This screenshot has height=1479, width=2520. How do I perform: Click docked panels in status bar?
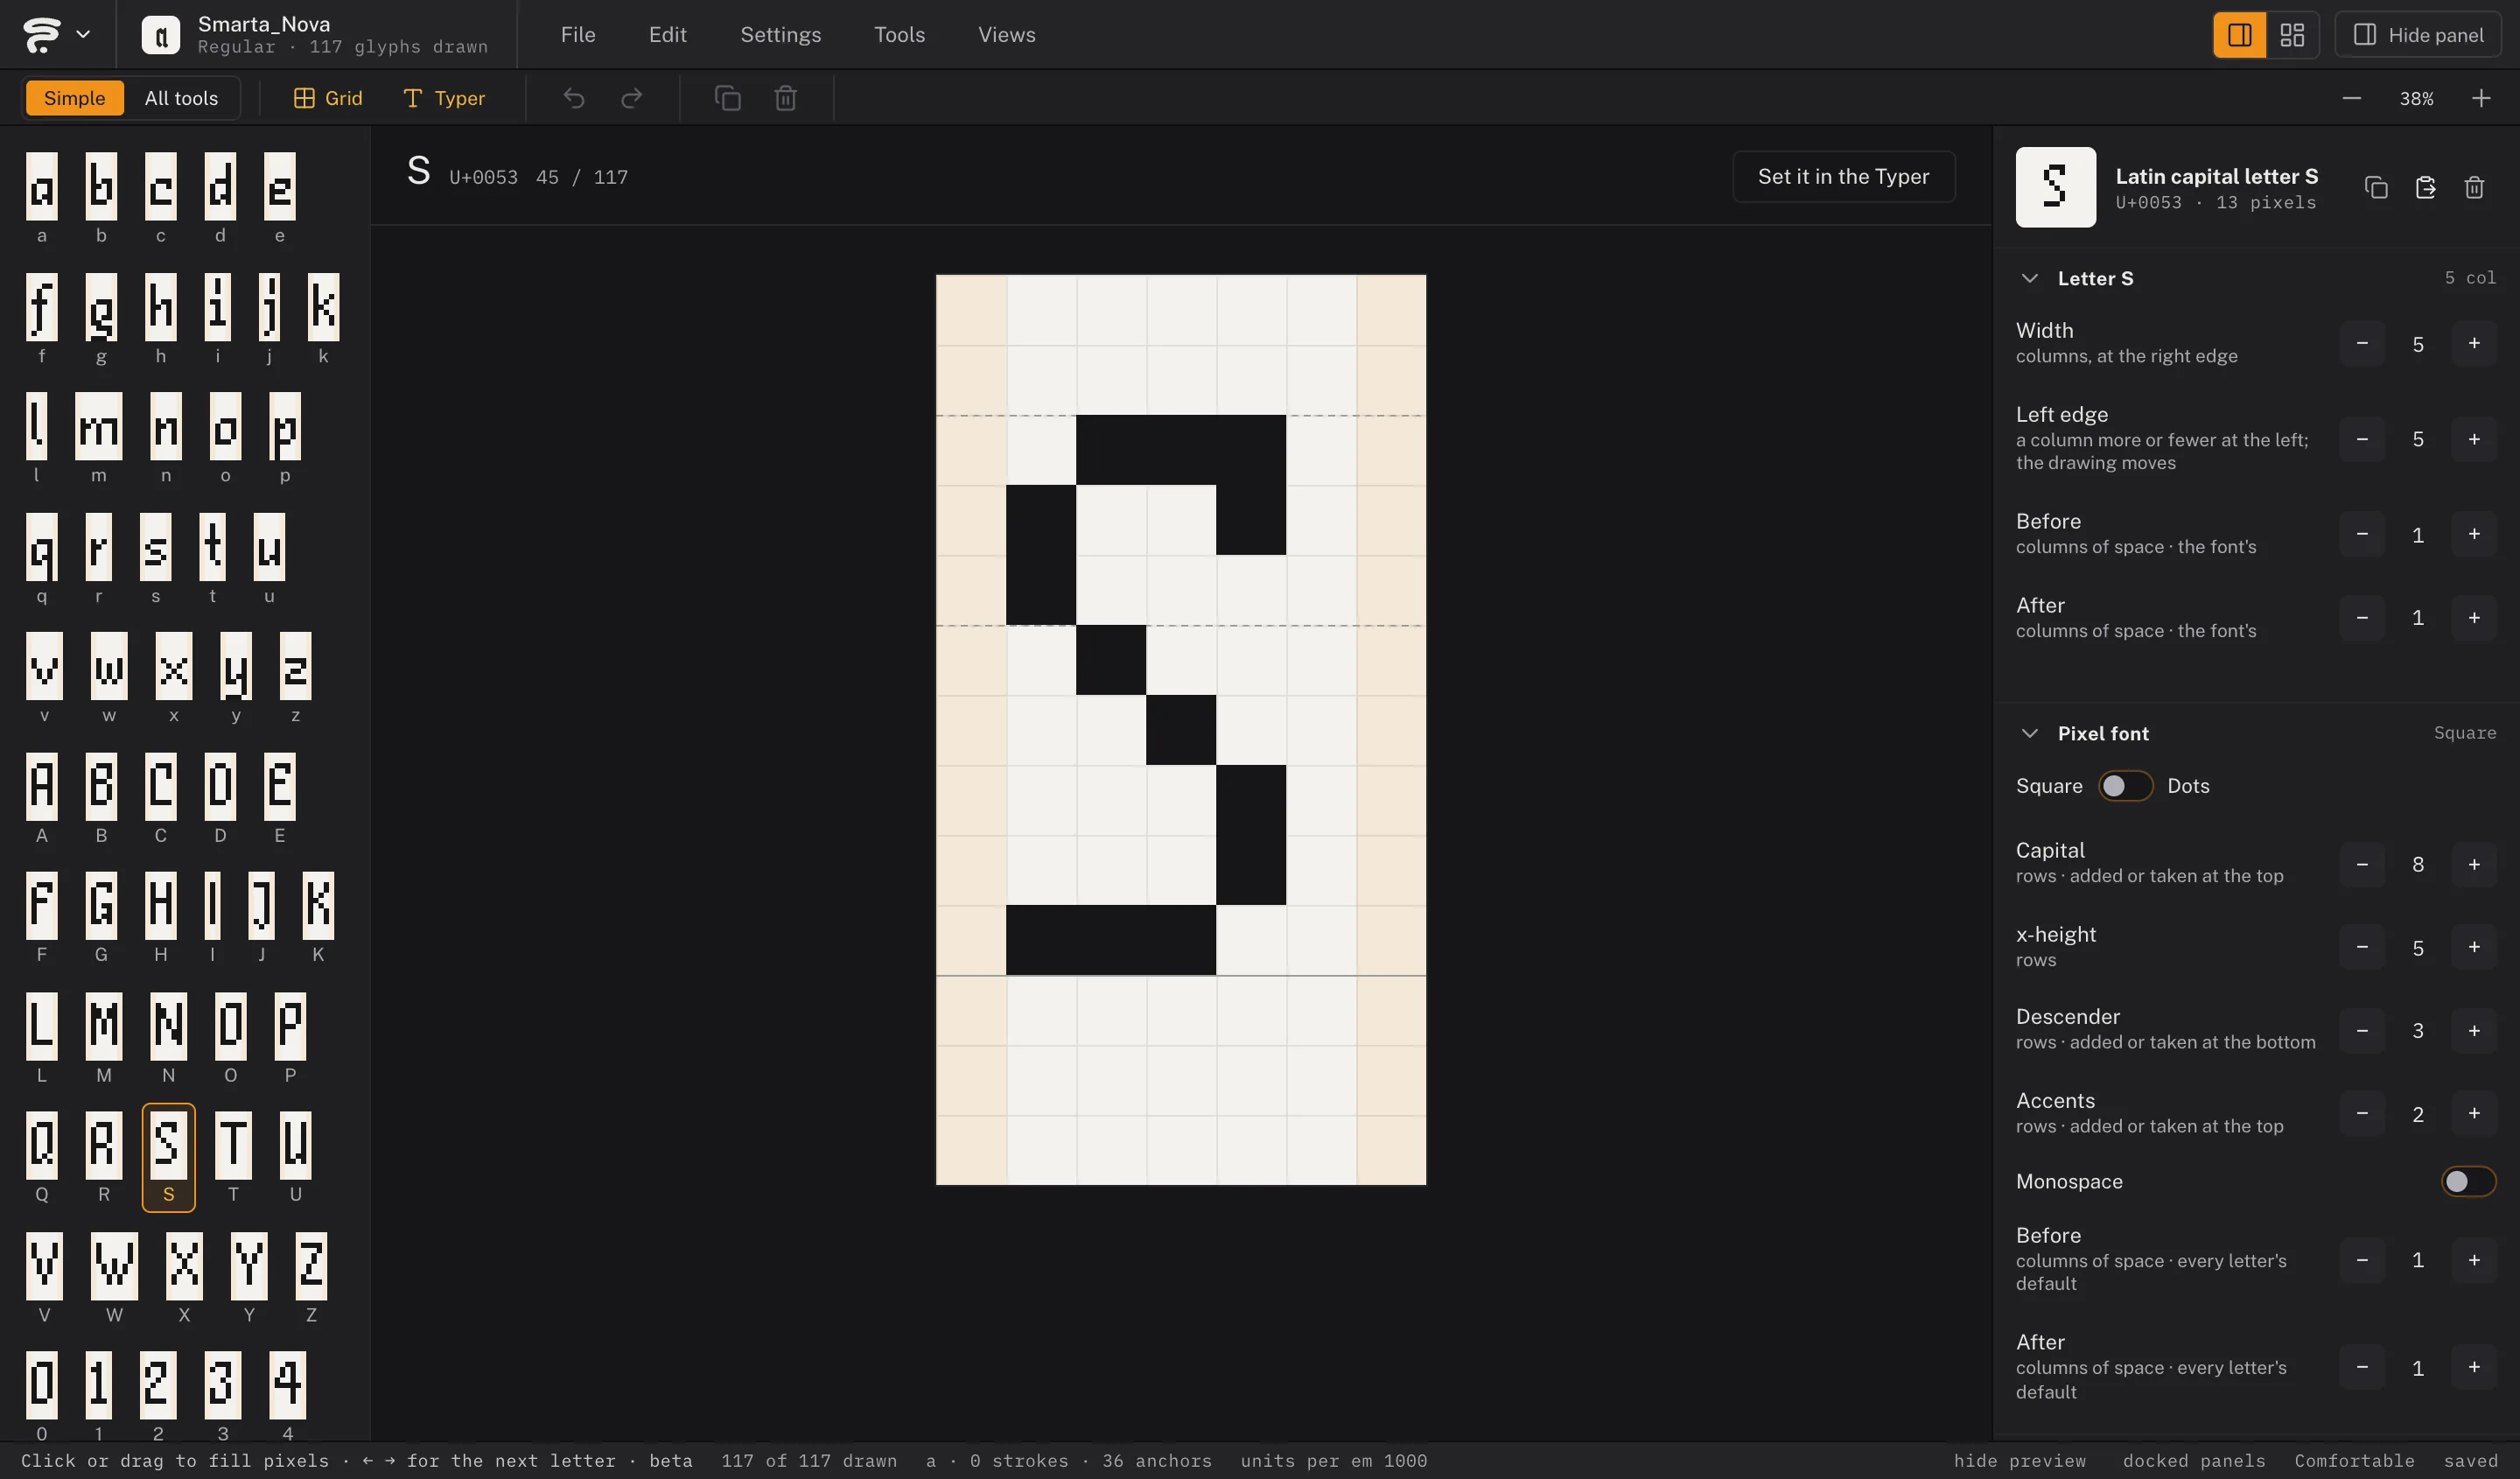pyautogui.click(x=2194, y=1461)
